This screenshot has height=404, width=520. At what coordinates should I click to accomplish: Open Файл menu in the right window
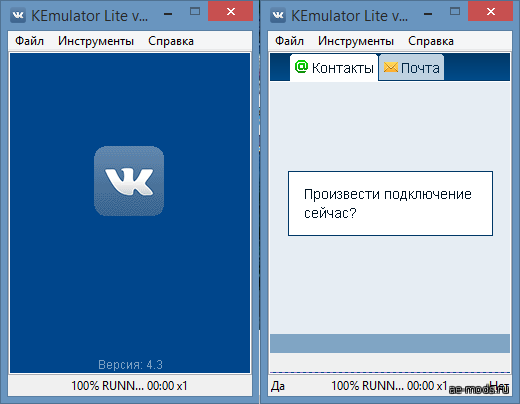(x=289, y=41)
